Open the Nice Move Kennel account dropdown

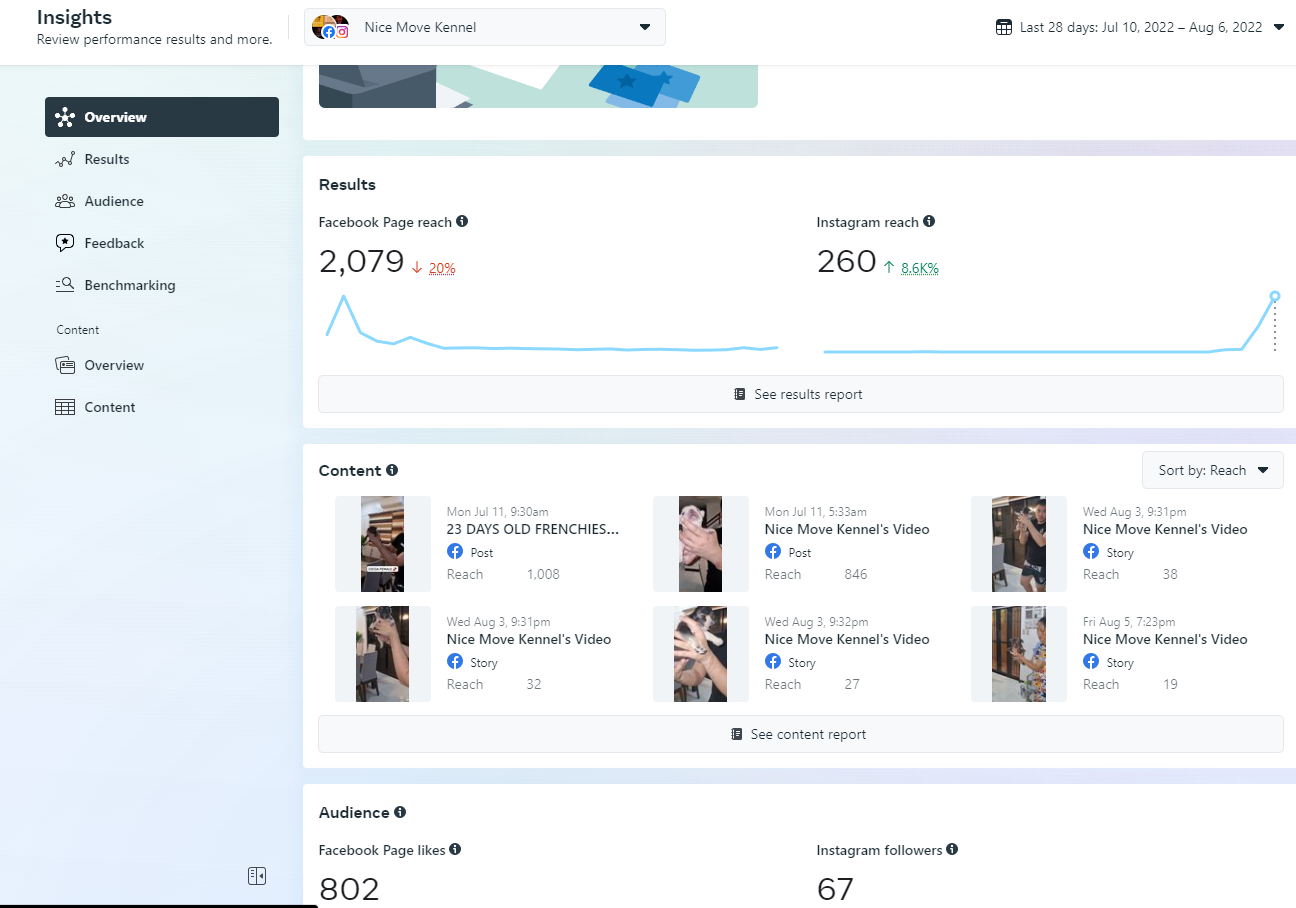point(485,27)
